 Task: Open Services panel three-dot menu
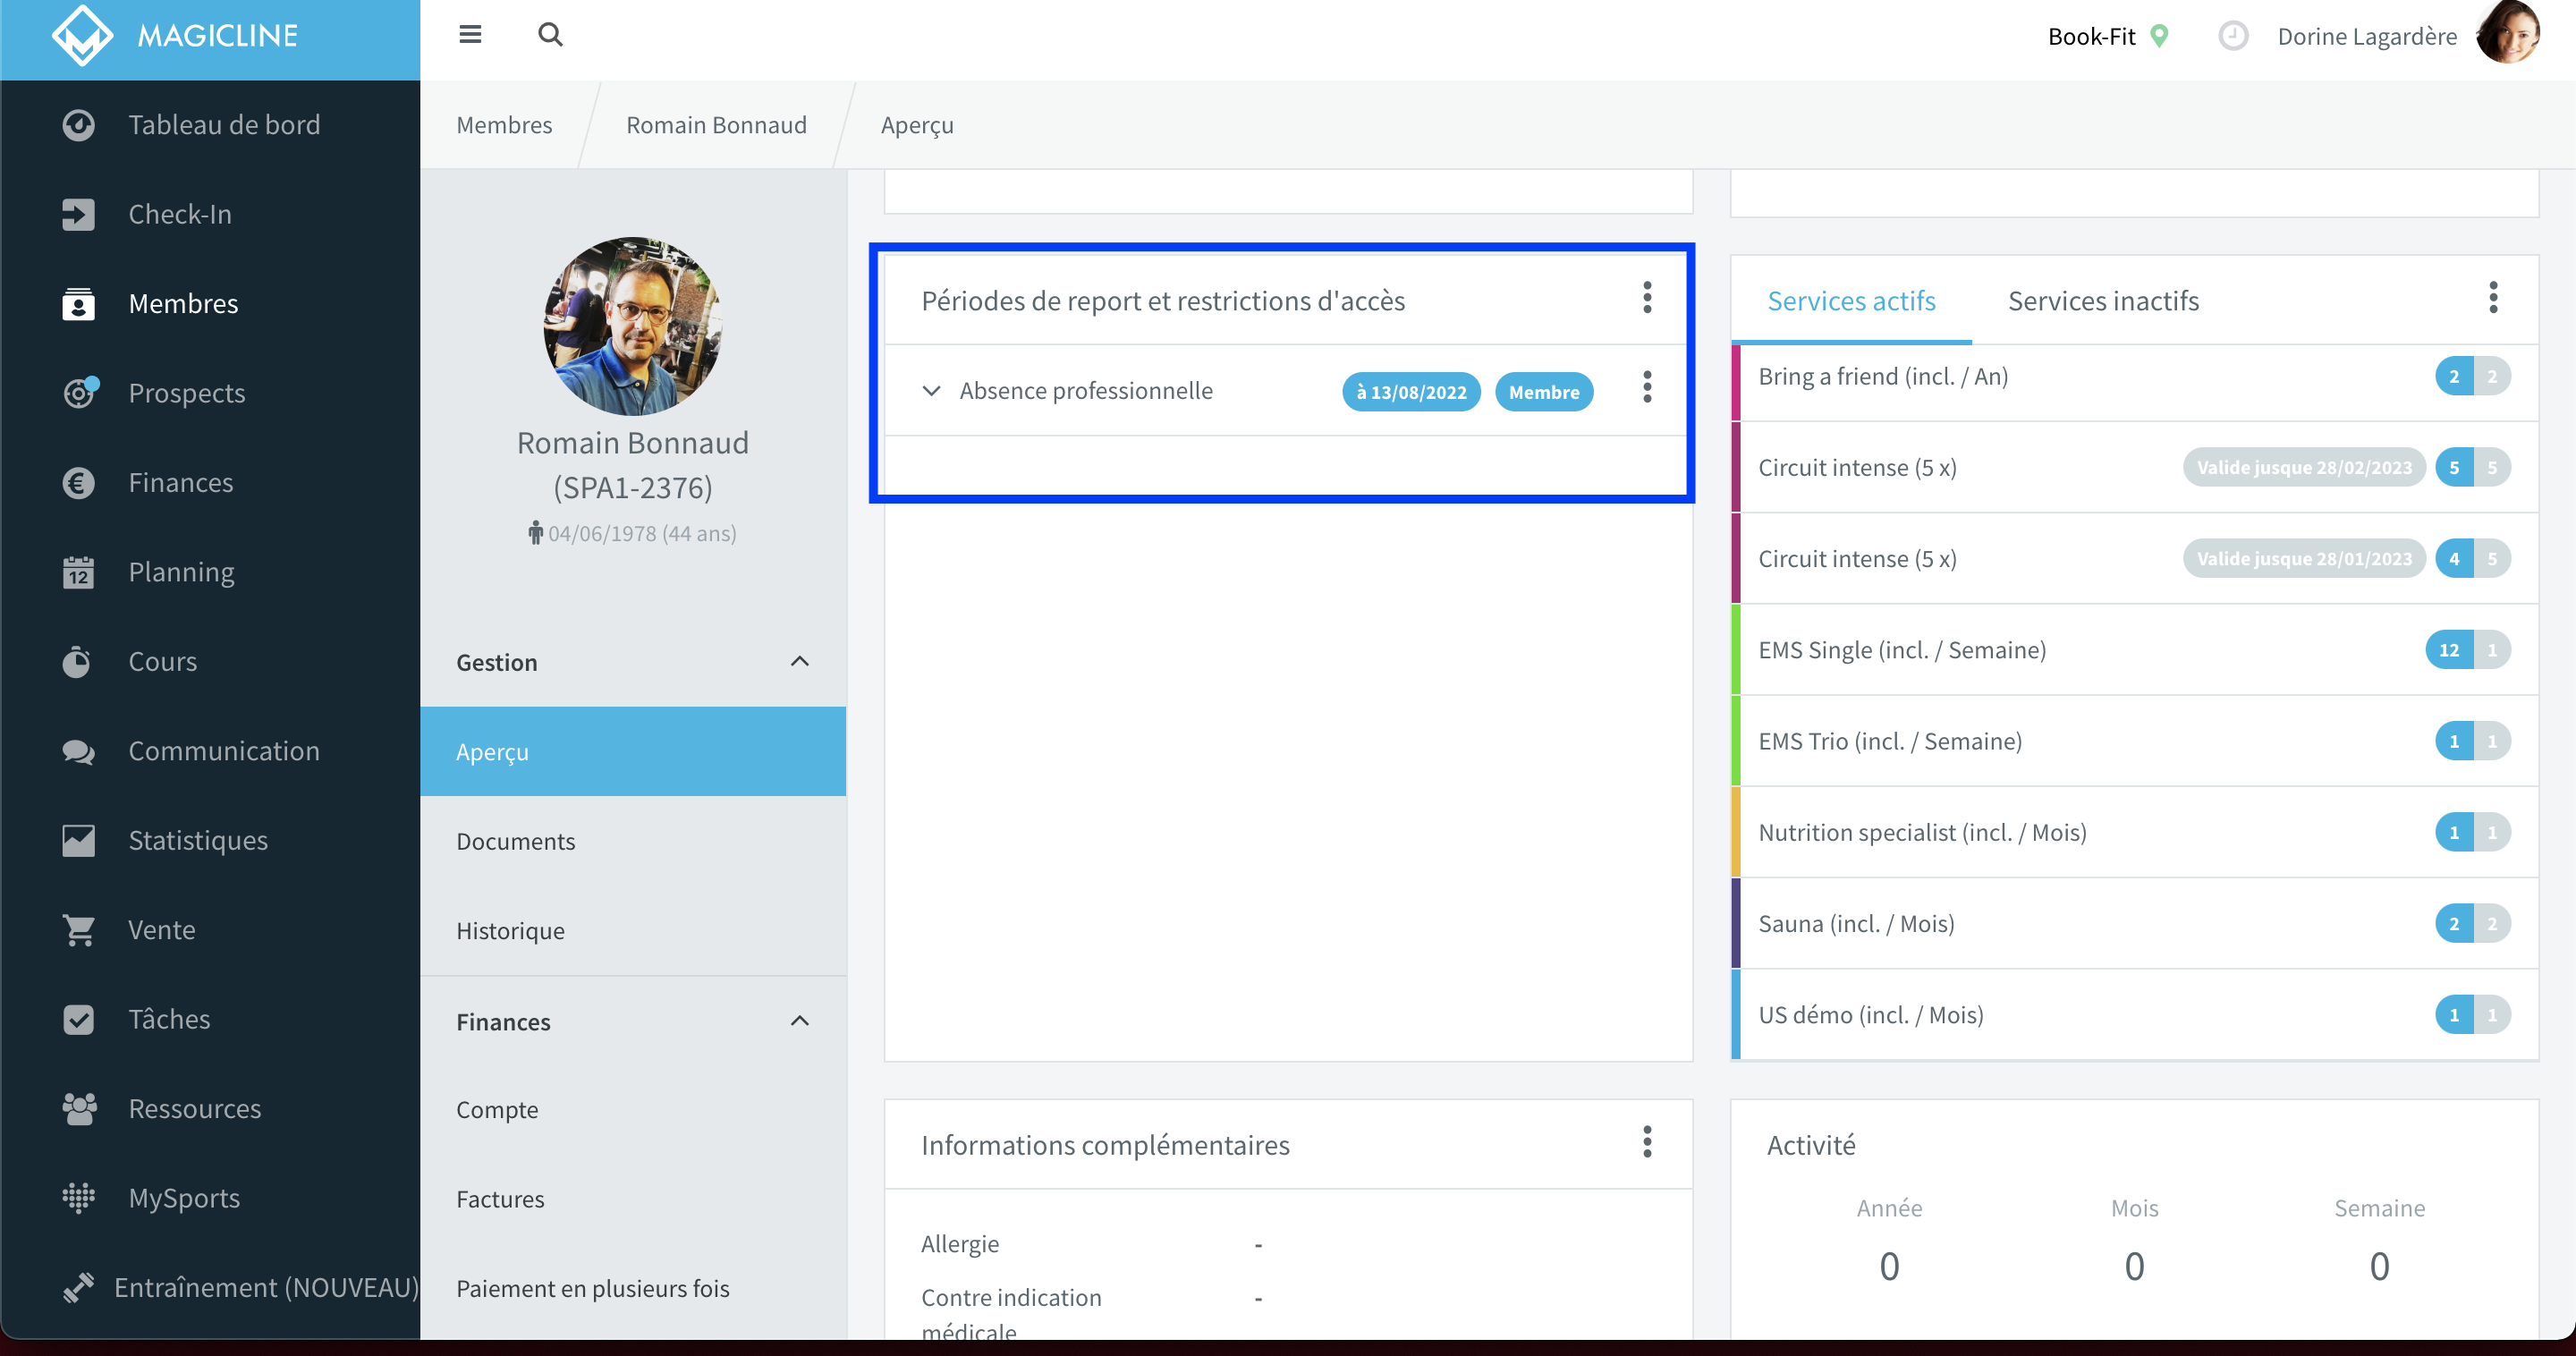click(2493, 298)
